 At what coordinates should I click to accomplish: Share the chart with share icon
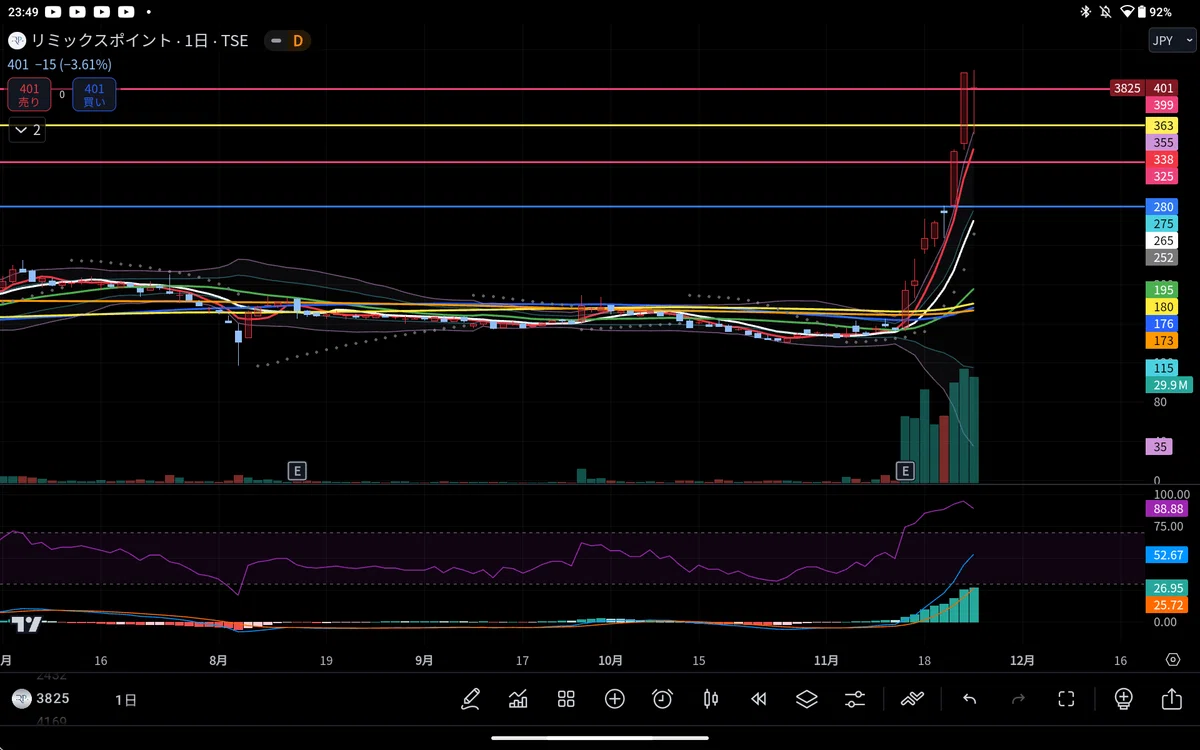1171,699
